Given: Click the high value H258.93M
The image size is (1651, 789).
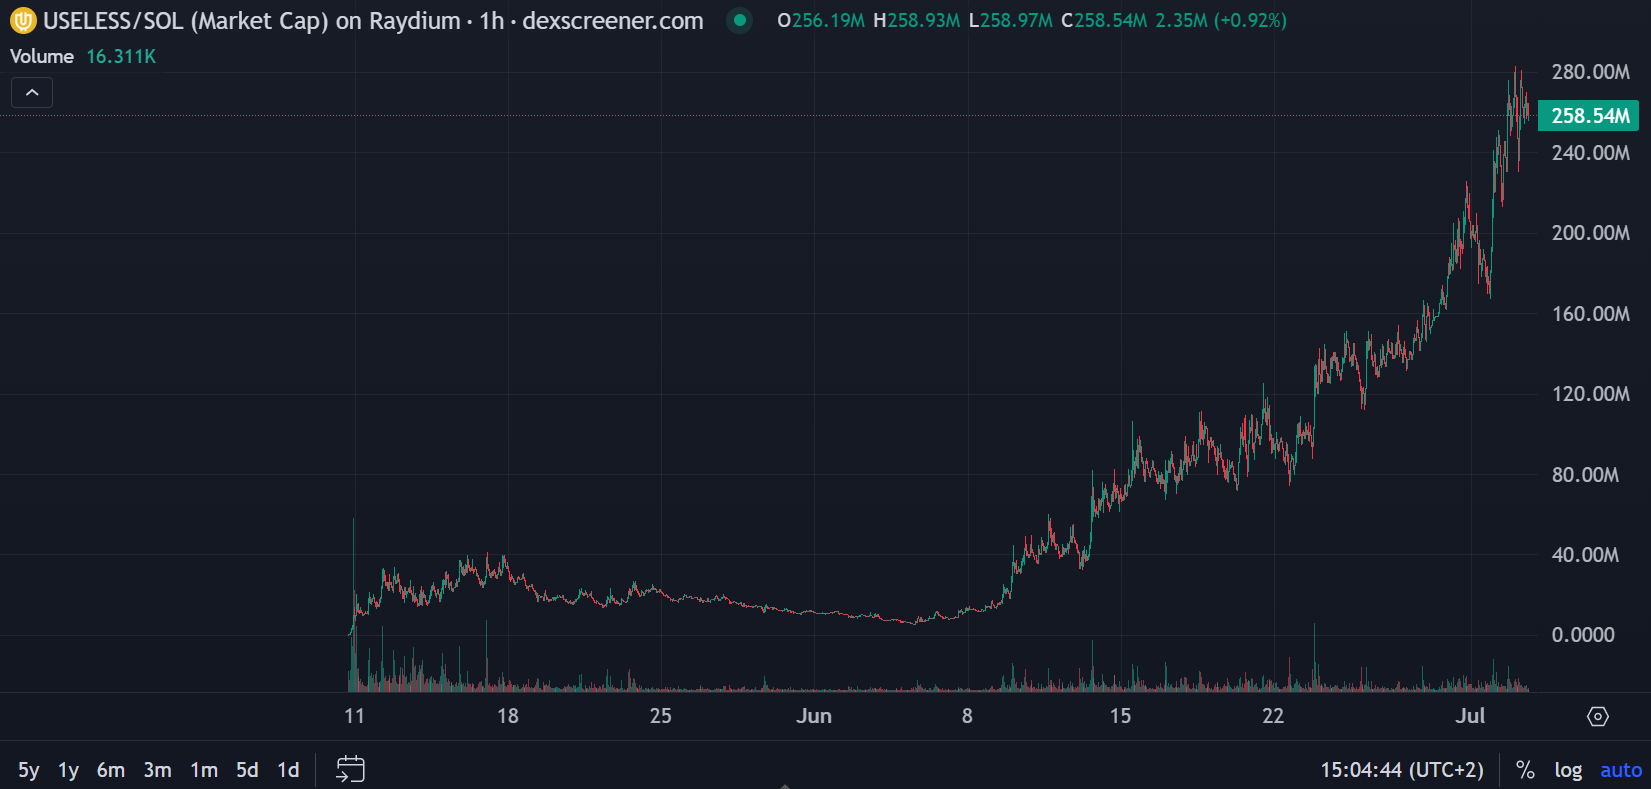Looking at the screenshot, I should (917, 20).
